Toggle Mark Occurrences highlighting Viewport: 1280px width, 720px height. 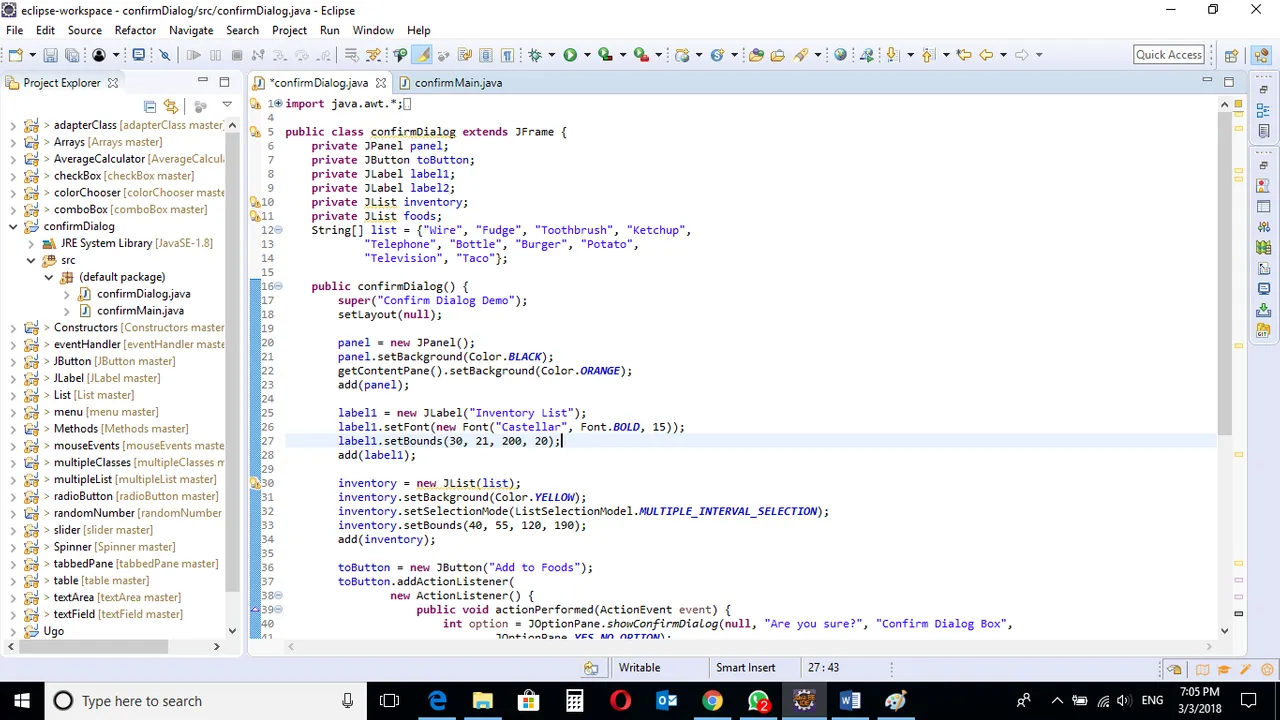click(422, 55)
